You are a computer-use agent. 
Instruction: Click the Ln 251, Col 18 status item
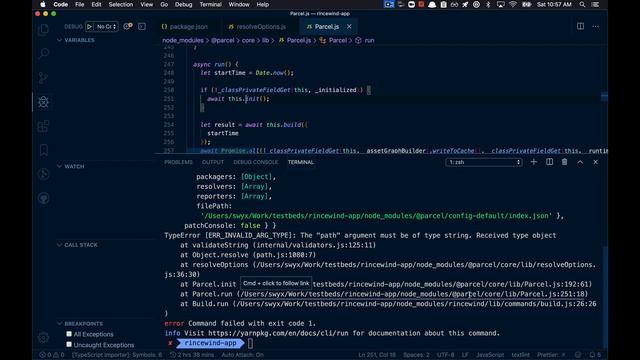coord(377,355)
